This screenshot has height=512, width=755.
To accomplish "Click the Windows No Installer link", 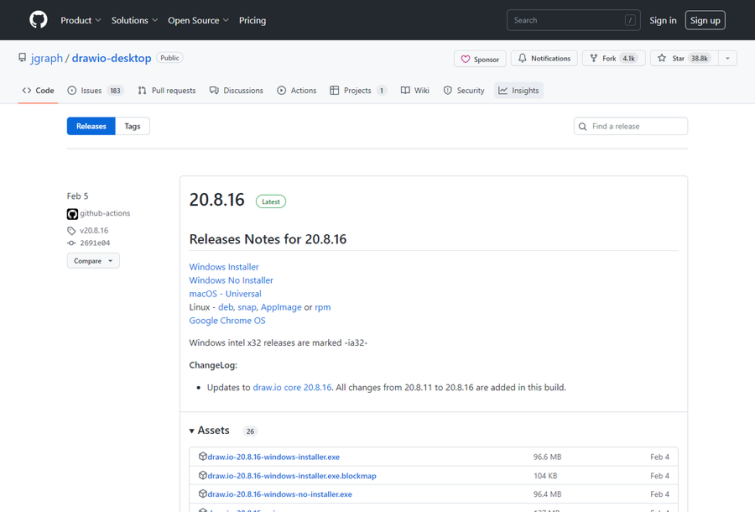I will click(x=231, y=280).
